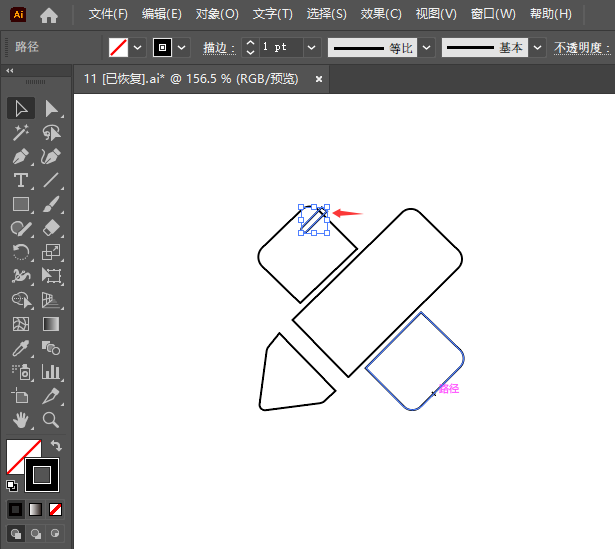Pick the Rectangle tool
This screenshot has width=615, height=549.
click(x=21, y=204)
